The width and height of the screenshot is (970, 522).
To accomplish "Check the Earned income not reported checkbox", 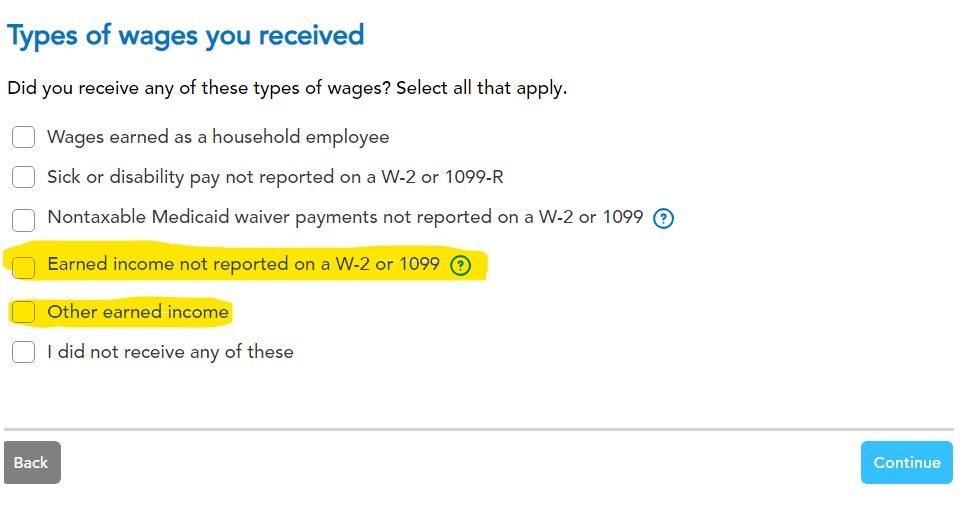I will coord(24,266).
